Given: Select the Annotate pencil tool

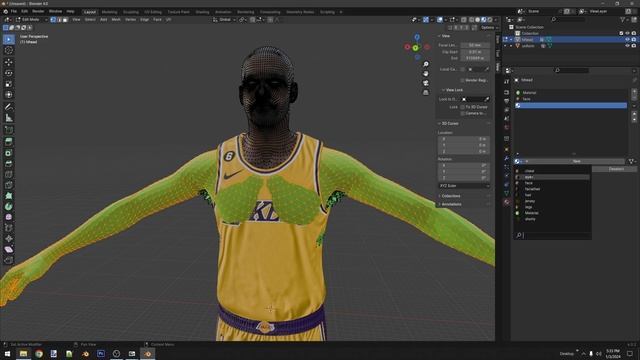Looking at the screenshot, I should [x=9, y=107].
